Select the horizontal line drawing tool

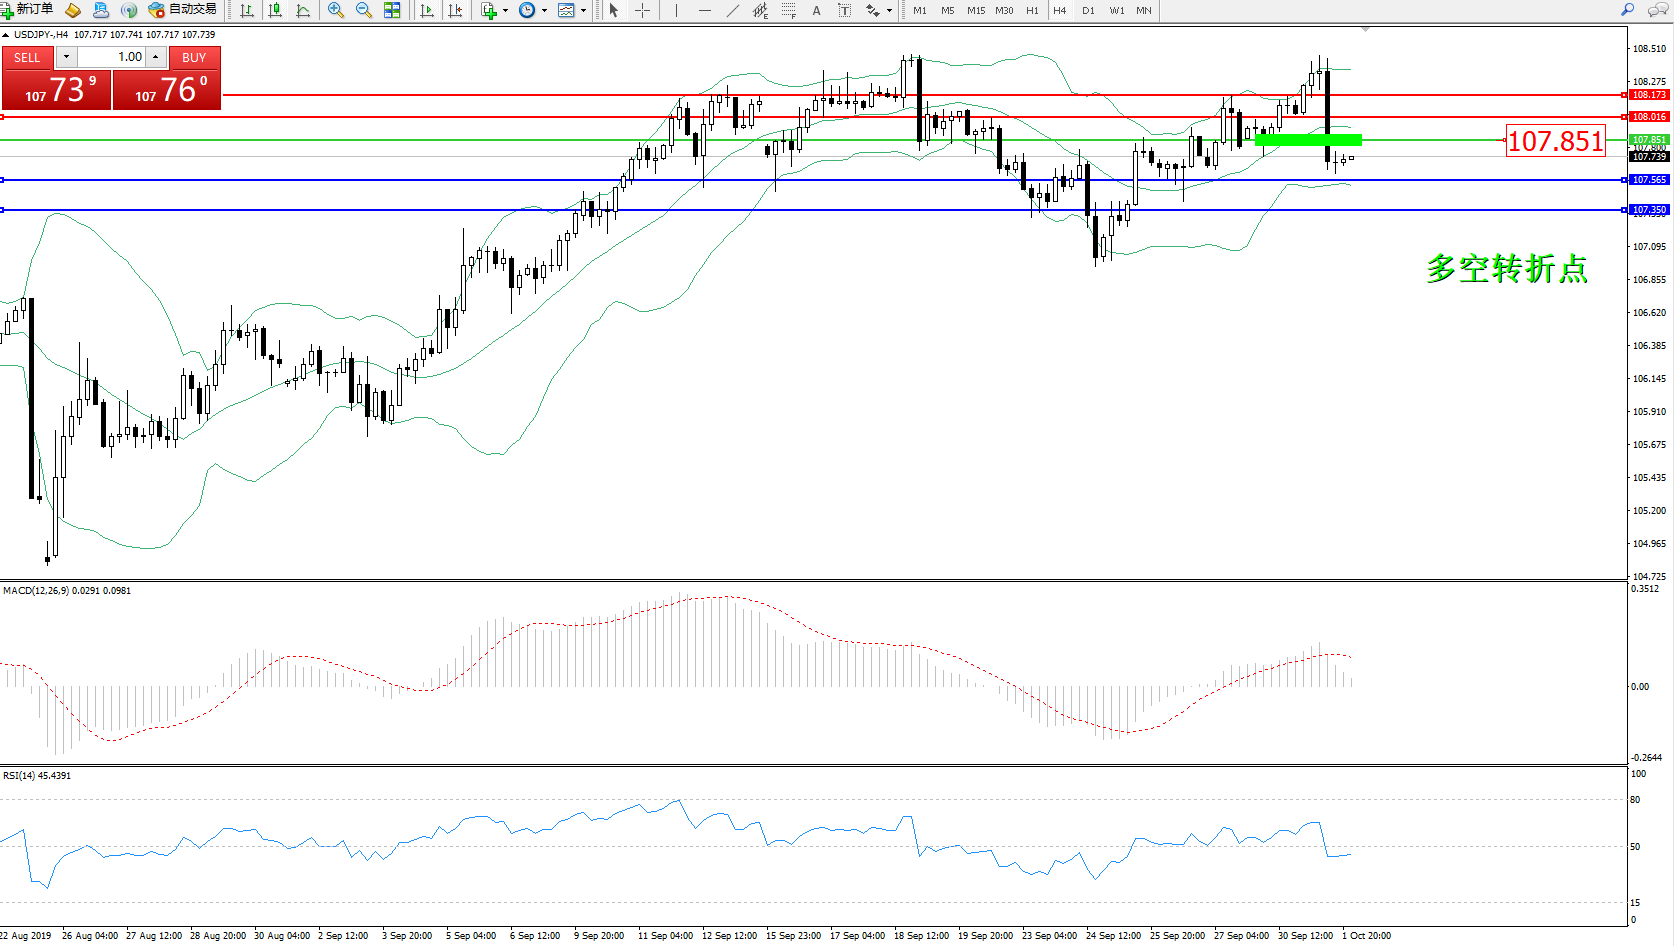705,10
